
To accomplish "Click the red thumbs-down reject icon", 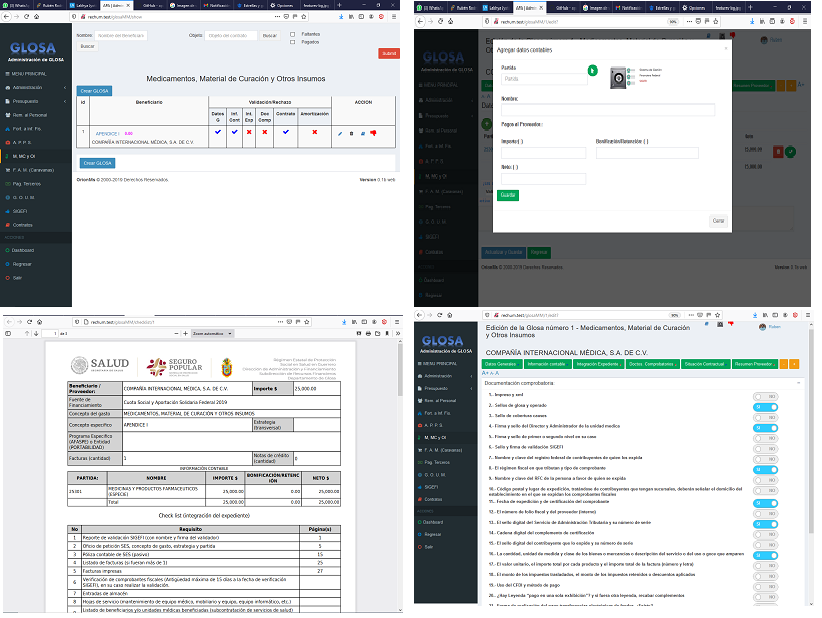I will click(373, 133).
